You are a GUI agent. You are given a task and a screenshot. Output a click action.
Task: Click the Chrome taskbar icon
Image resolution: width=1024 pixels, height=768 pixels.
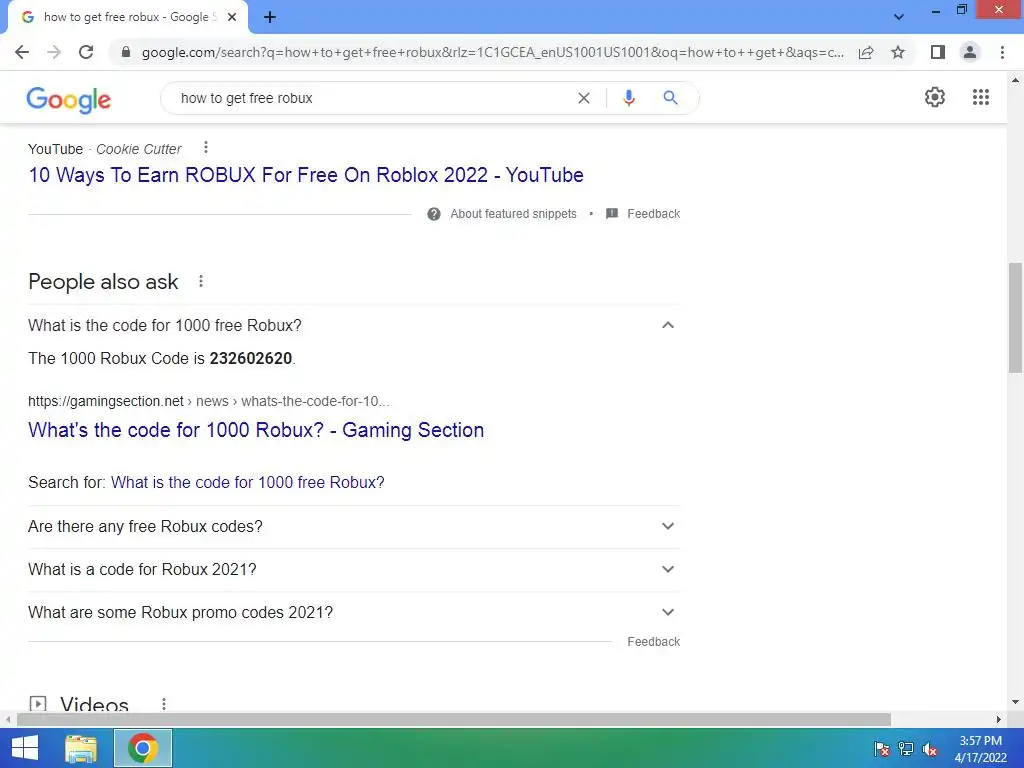coord(143,748)
